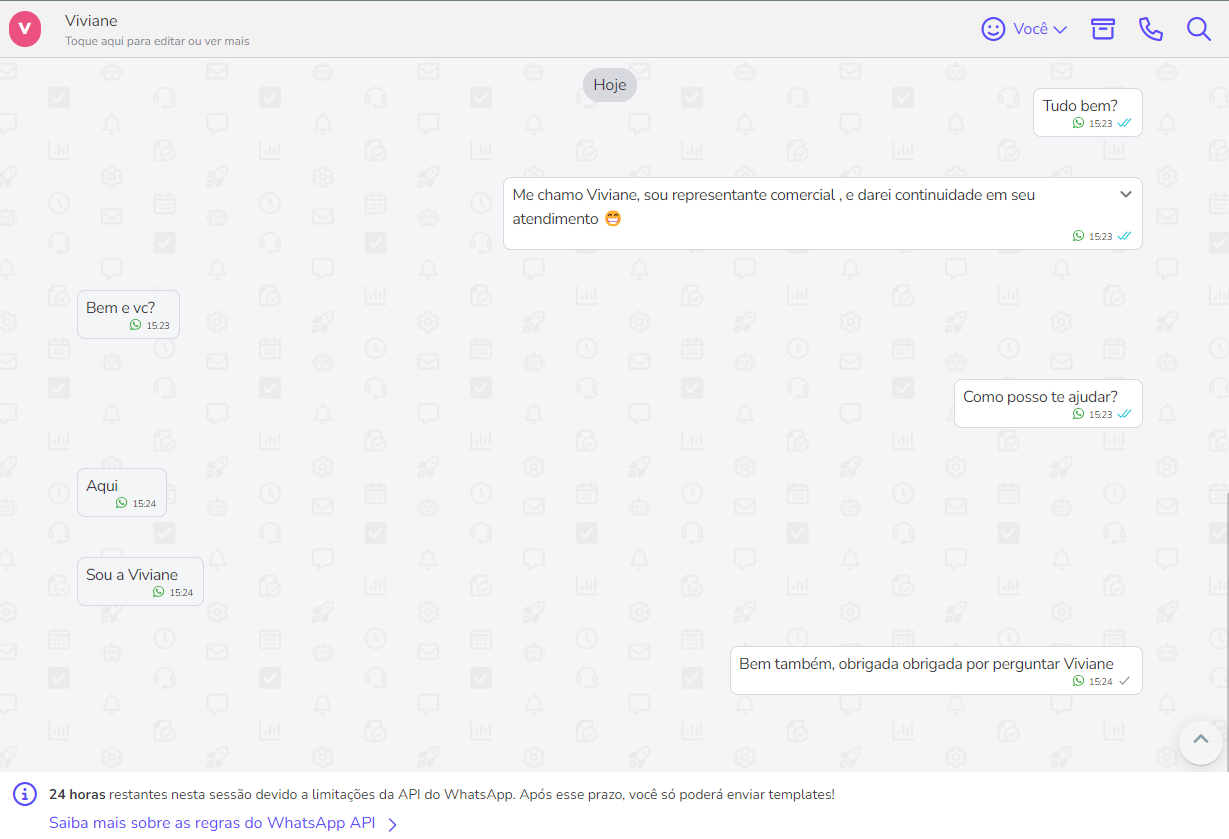1229x839 pixels.
Task: Click WhatsApp icon on "Bem e vc?" message
Action: [x=135, y=325]
